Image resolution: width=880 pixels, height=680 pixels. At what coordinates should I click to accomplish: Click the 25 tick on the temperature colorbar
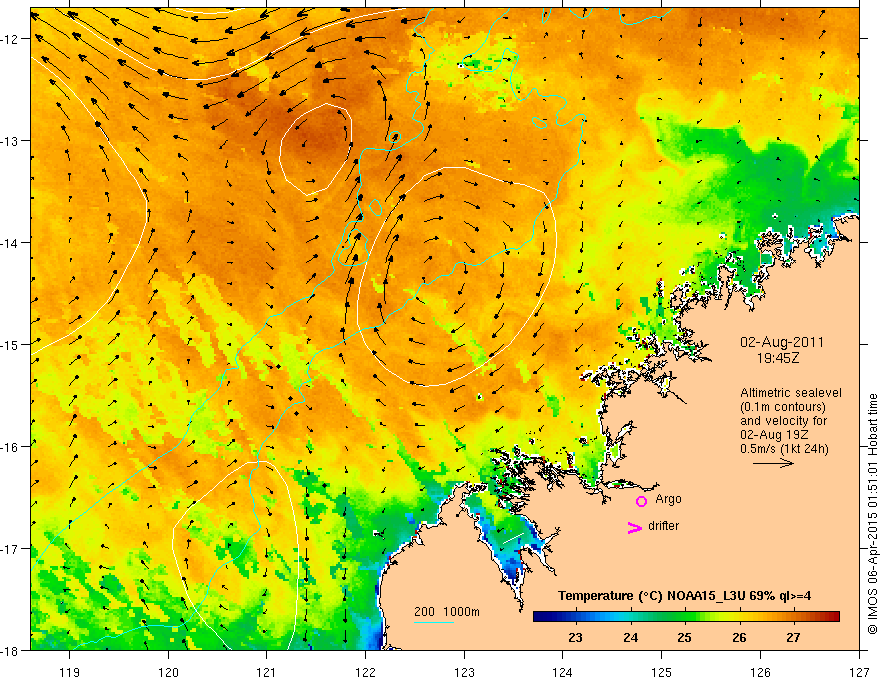[684, 637]
